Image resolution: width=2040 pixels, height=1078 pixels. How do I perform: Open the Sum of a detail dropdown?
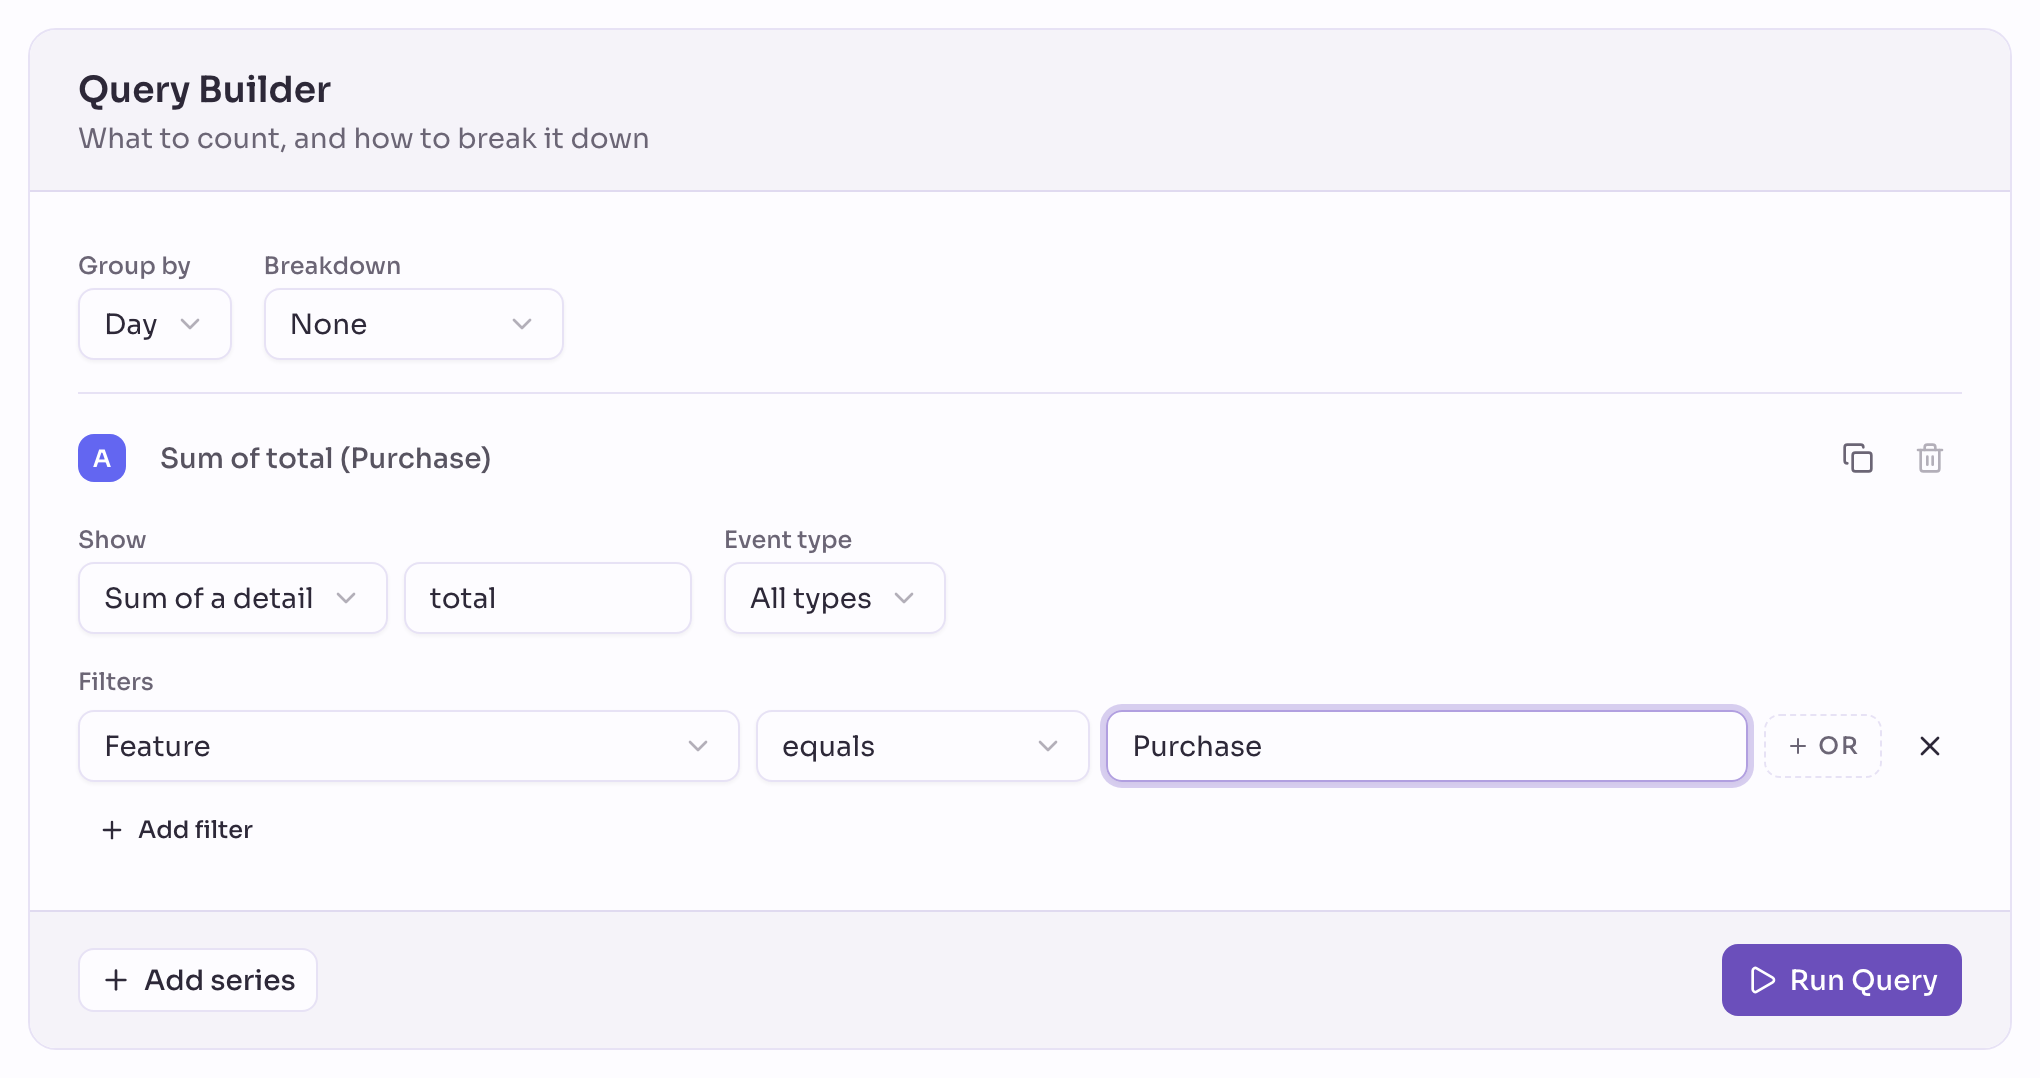(233, 598)
